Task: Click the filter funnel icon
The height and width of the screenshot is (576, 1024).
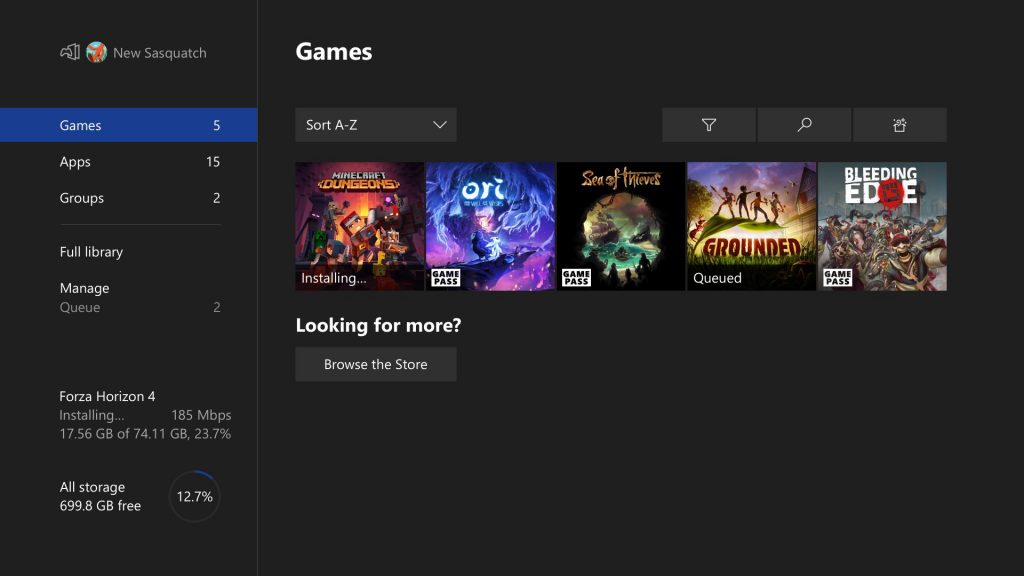Action: (709, 125)
